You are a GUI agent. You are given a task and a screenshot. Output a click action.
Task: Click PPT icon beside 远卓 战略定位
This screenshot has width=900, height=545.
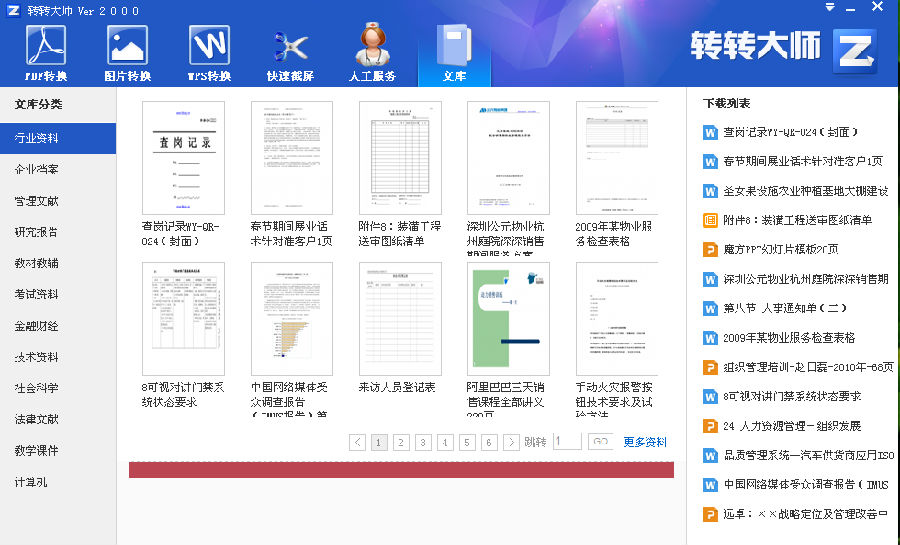[710, 514]
